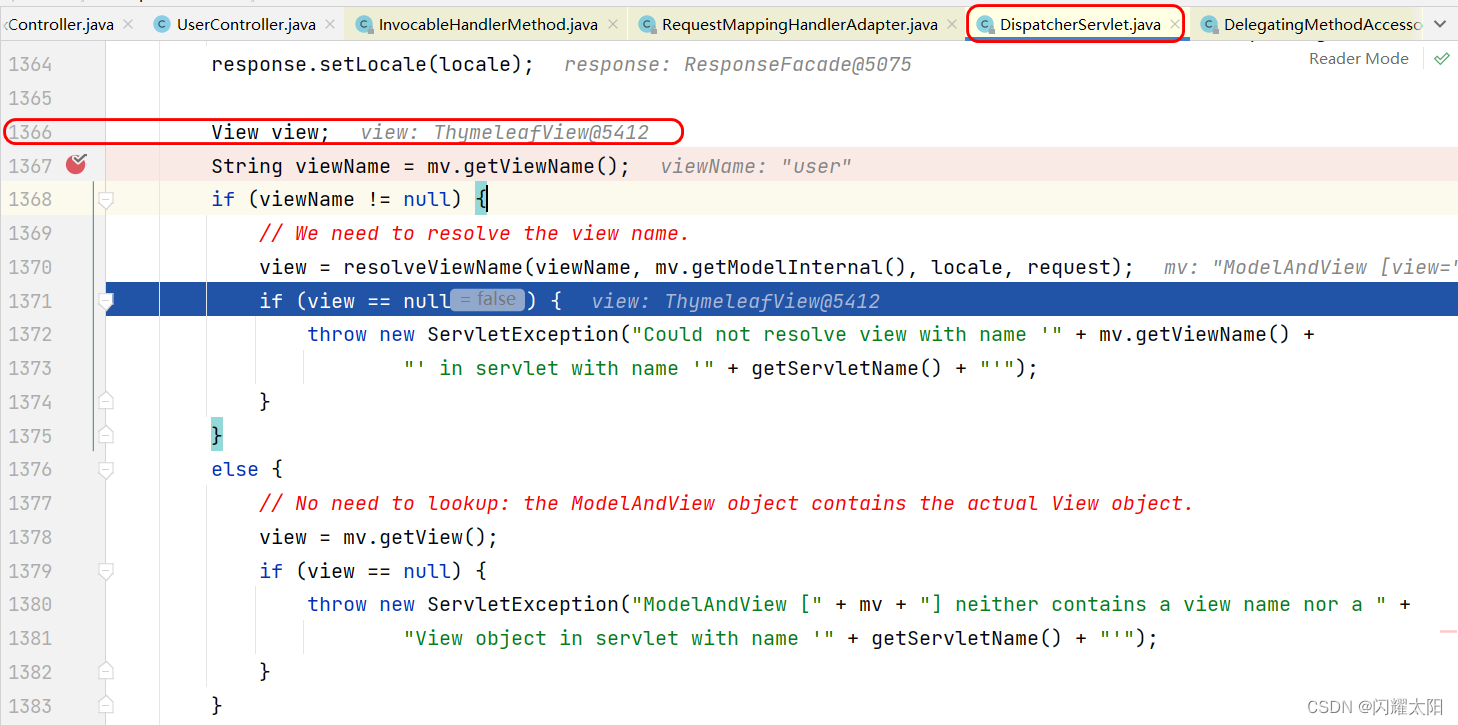Click the Reader Mode link

[1358, 59]
